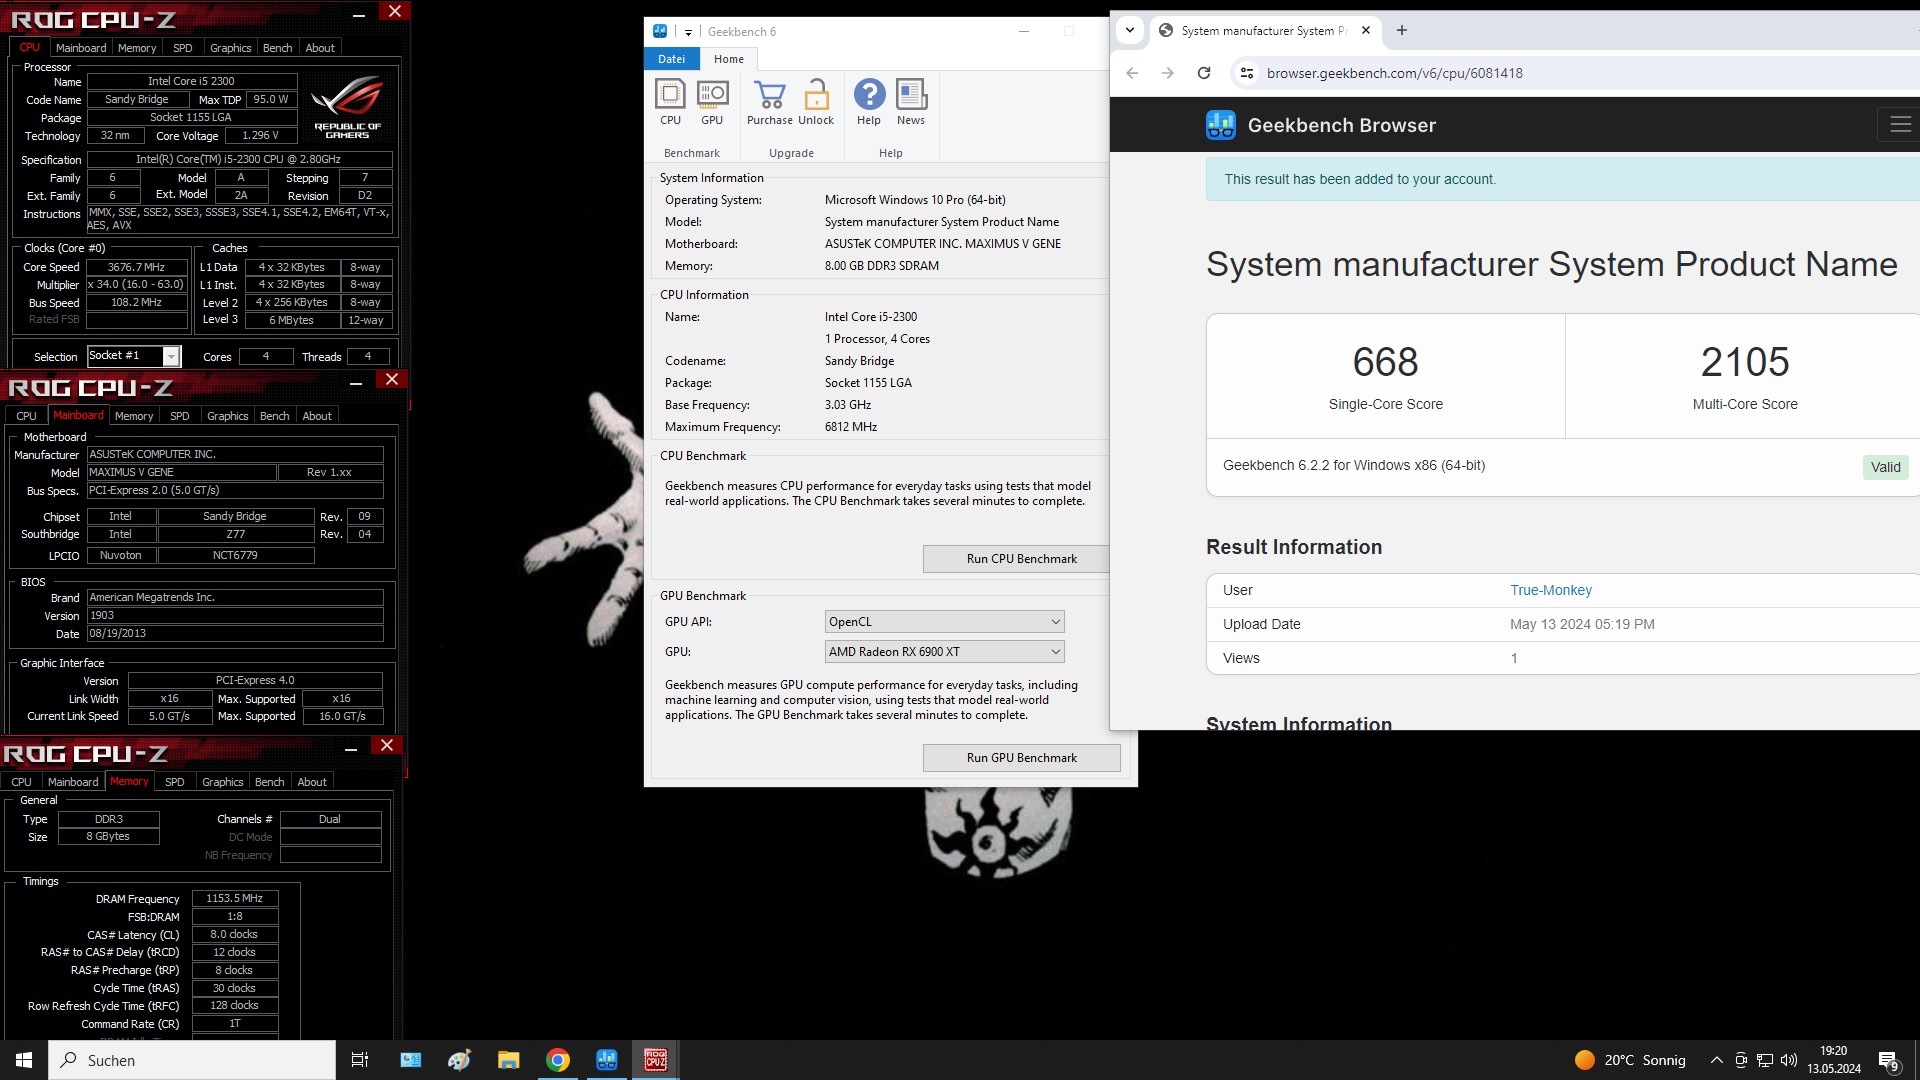Open the AMD Radeon RX 6900 XT dropdown
This screenshot has height=1080, width=1920.
pos(945,652)
